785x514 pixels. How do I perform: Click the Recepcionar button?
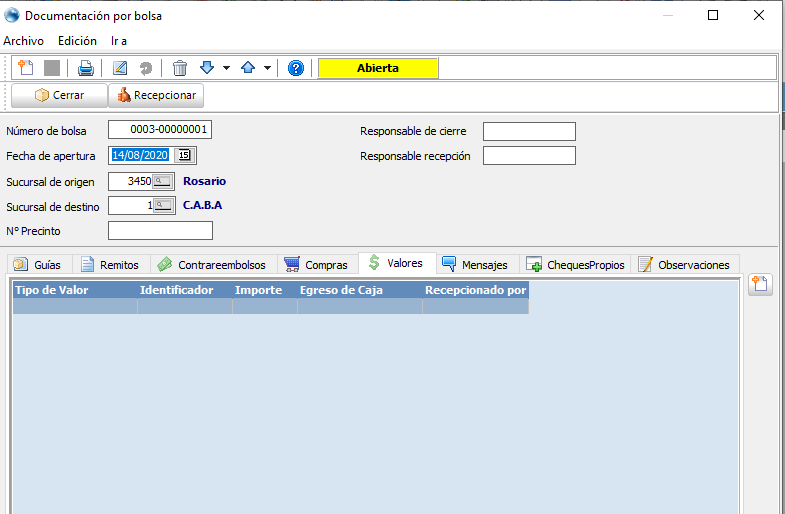point(156,95)
